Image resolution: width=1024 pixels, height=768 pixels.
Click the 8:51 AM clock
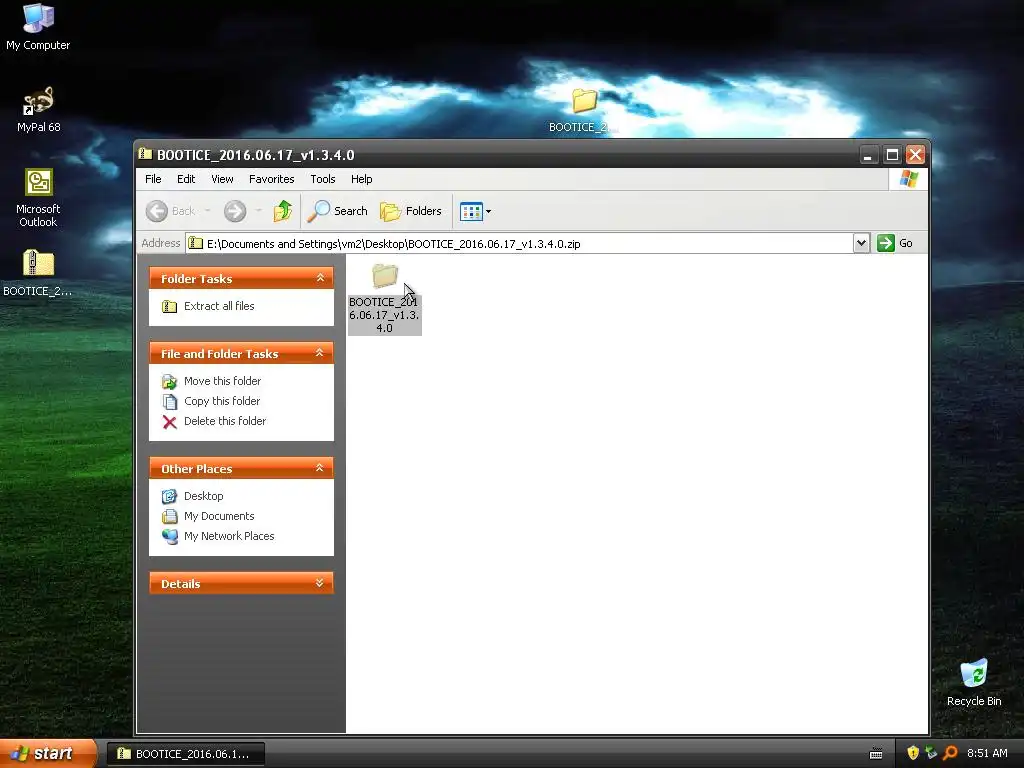tap(987, 753)
